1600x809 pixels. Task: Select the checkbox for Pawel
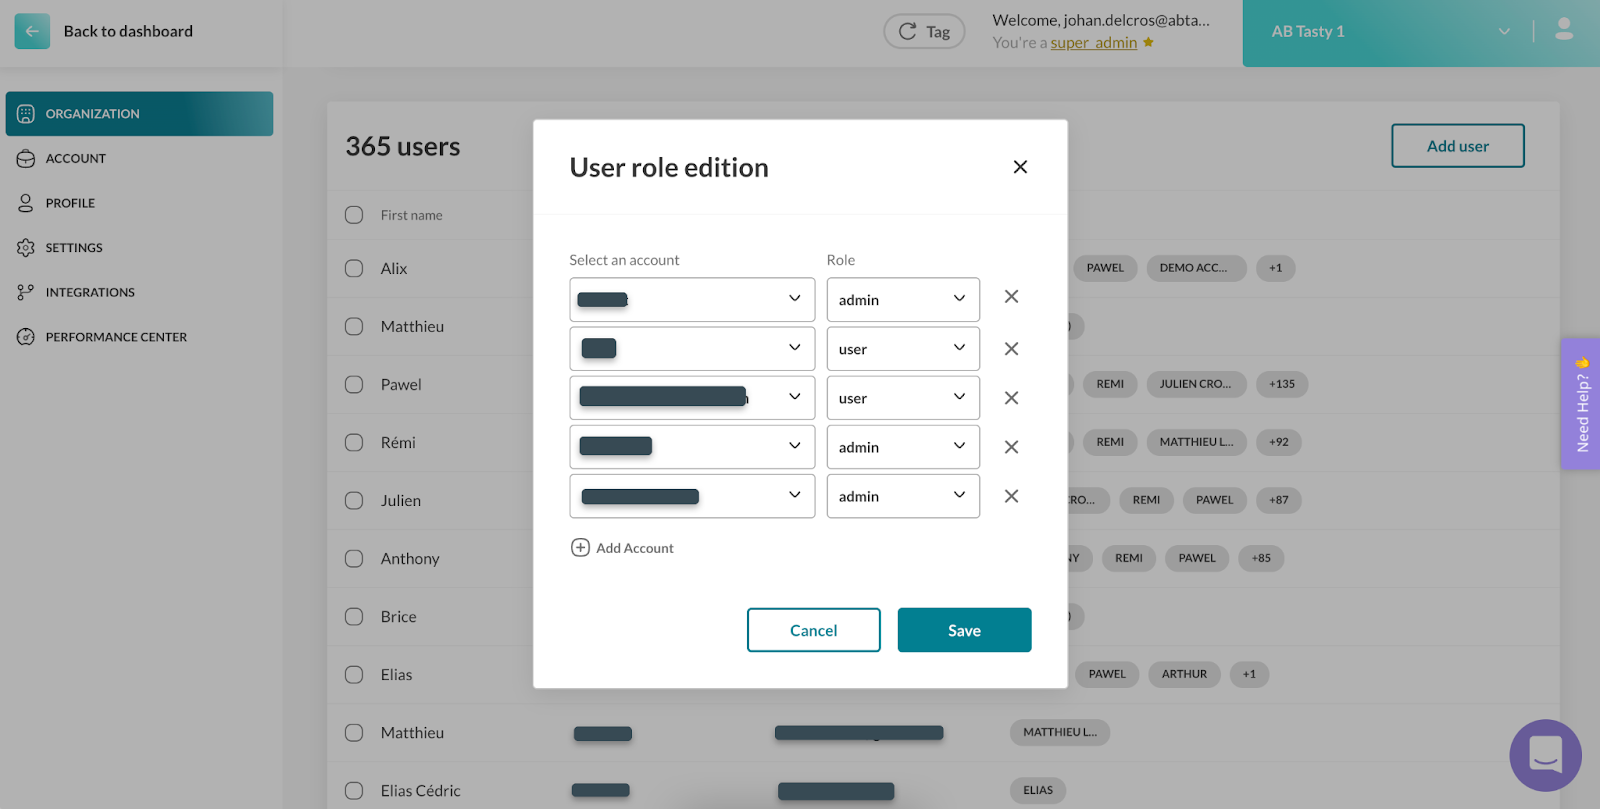tap(354, 384)
